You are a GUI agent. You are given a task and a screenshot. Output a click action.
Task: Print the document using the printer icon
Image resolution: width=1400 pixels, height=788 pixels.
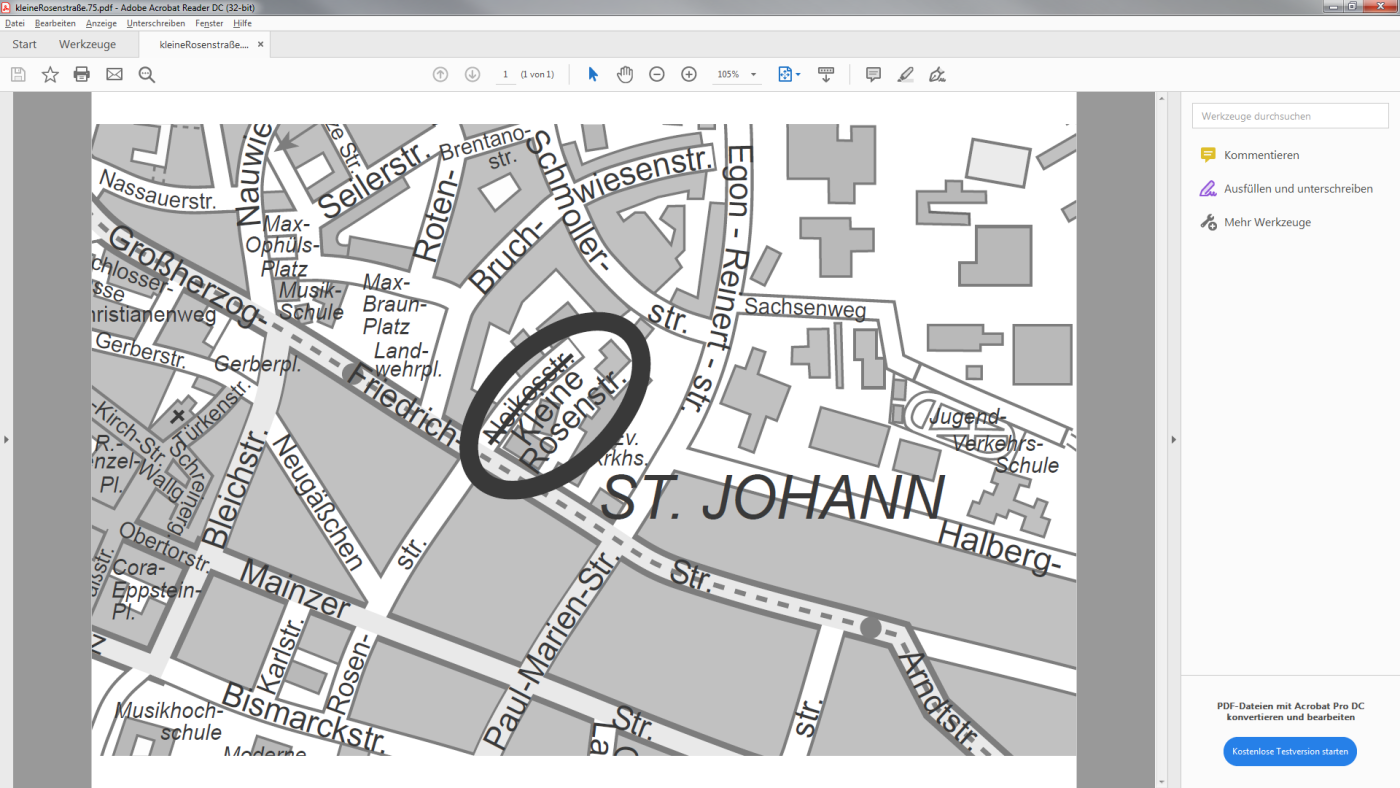click(82, 74)
